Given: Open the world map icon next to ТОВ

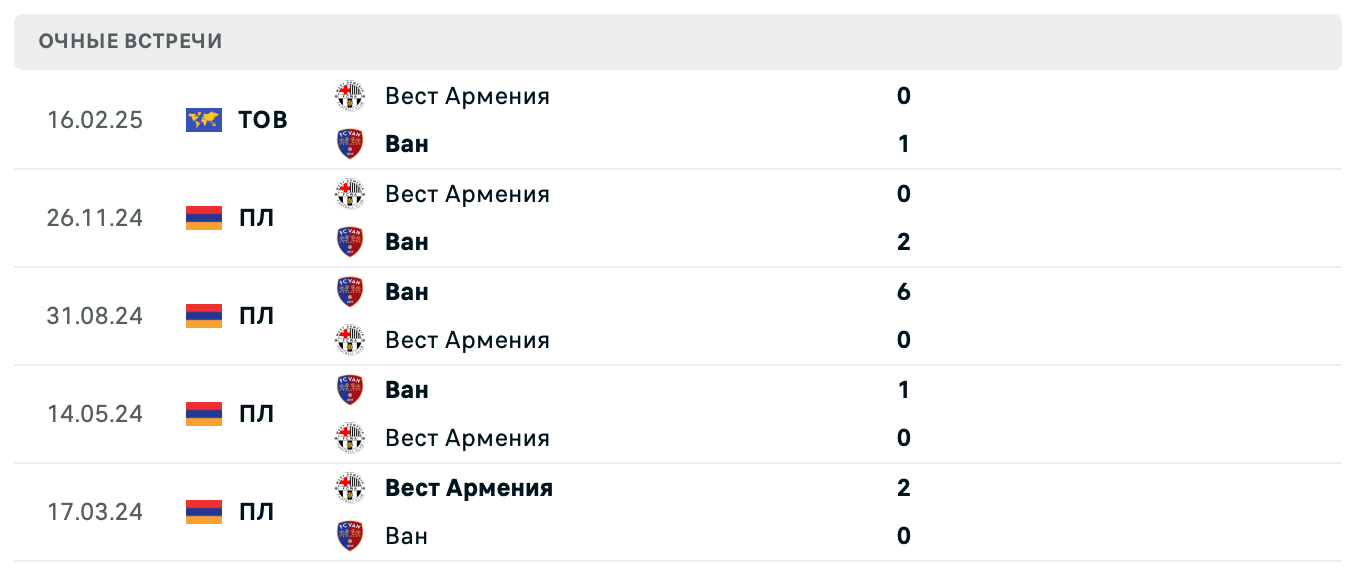Looking at the screenshot, I should 202,119.
